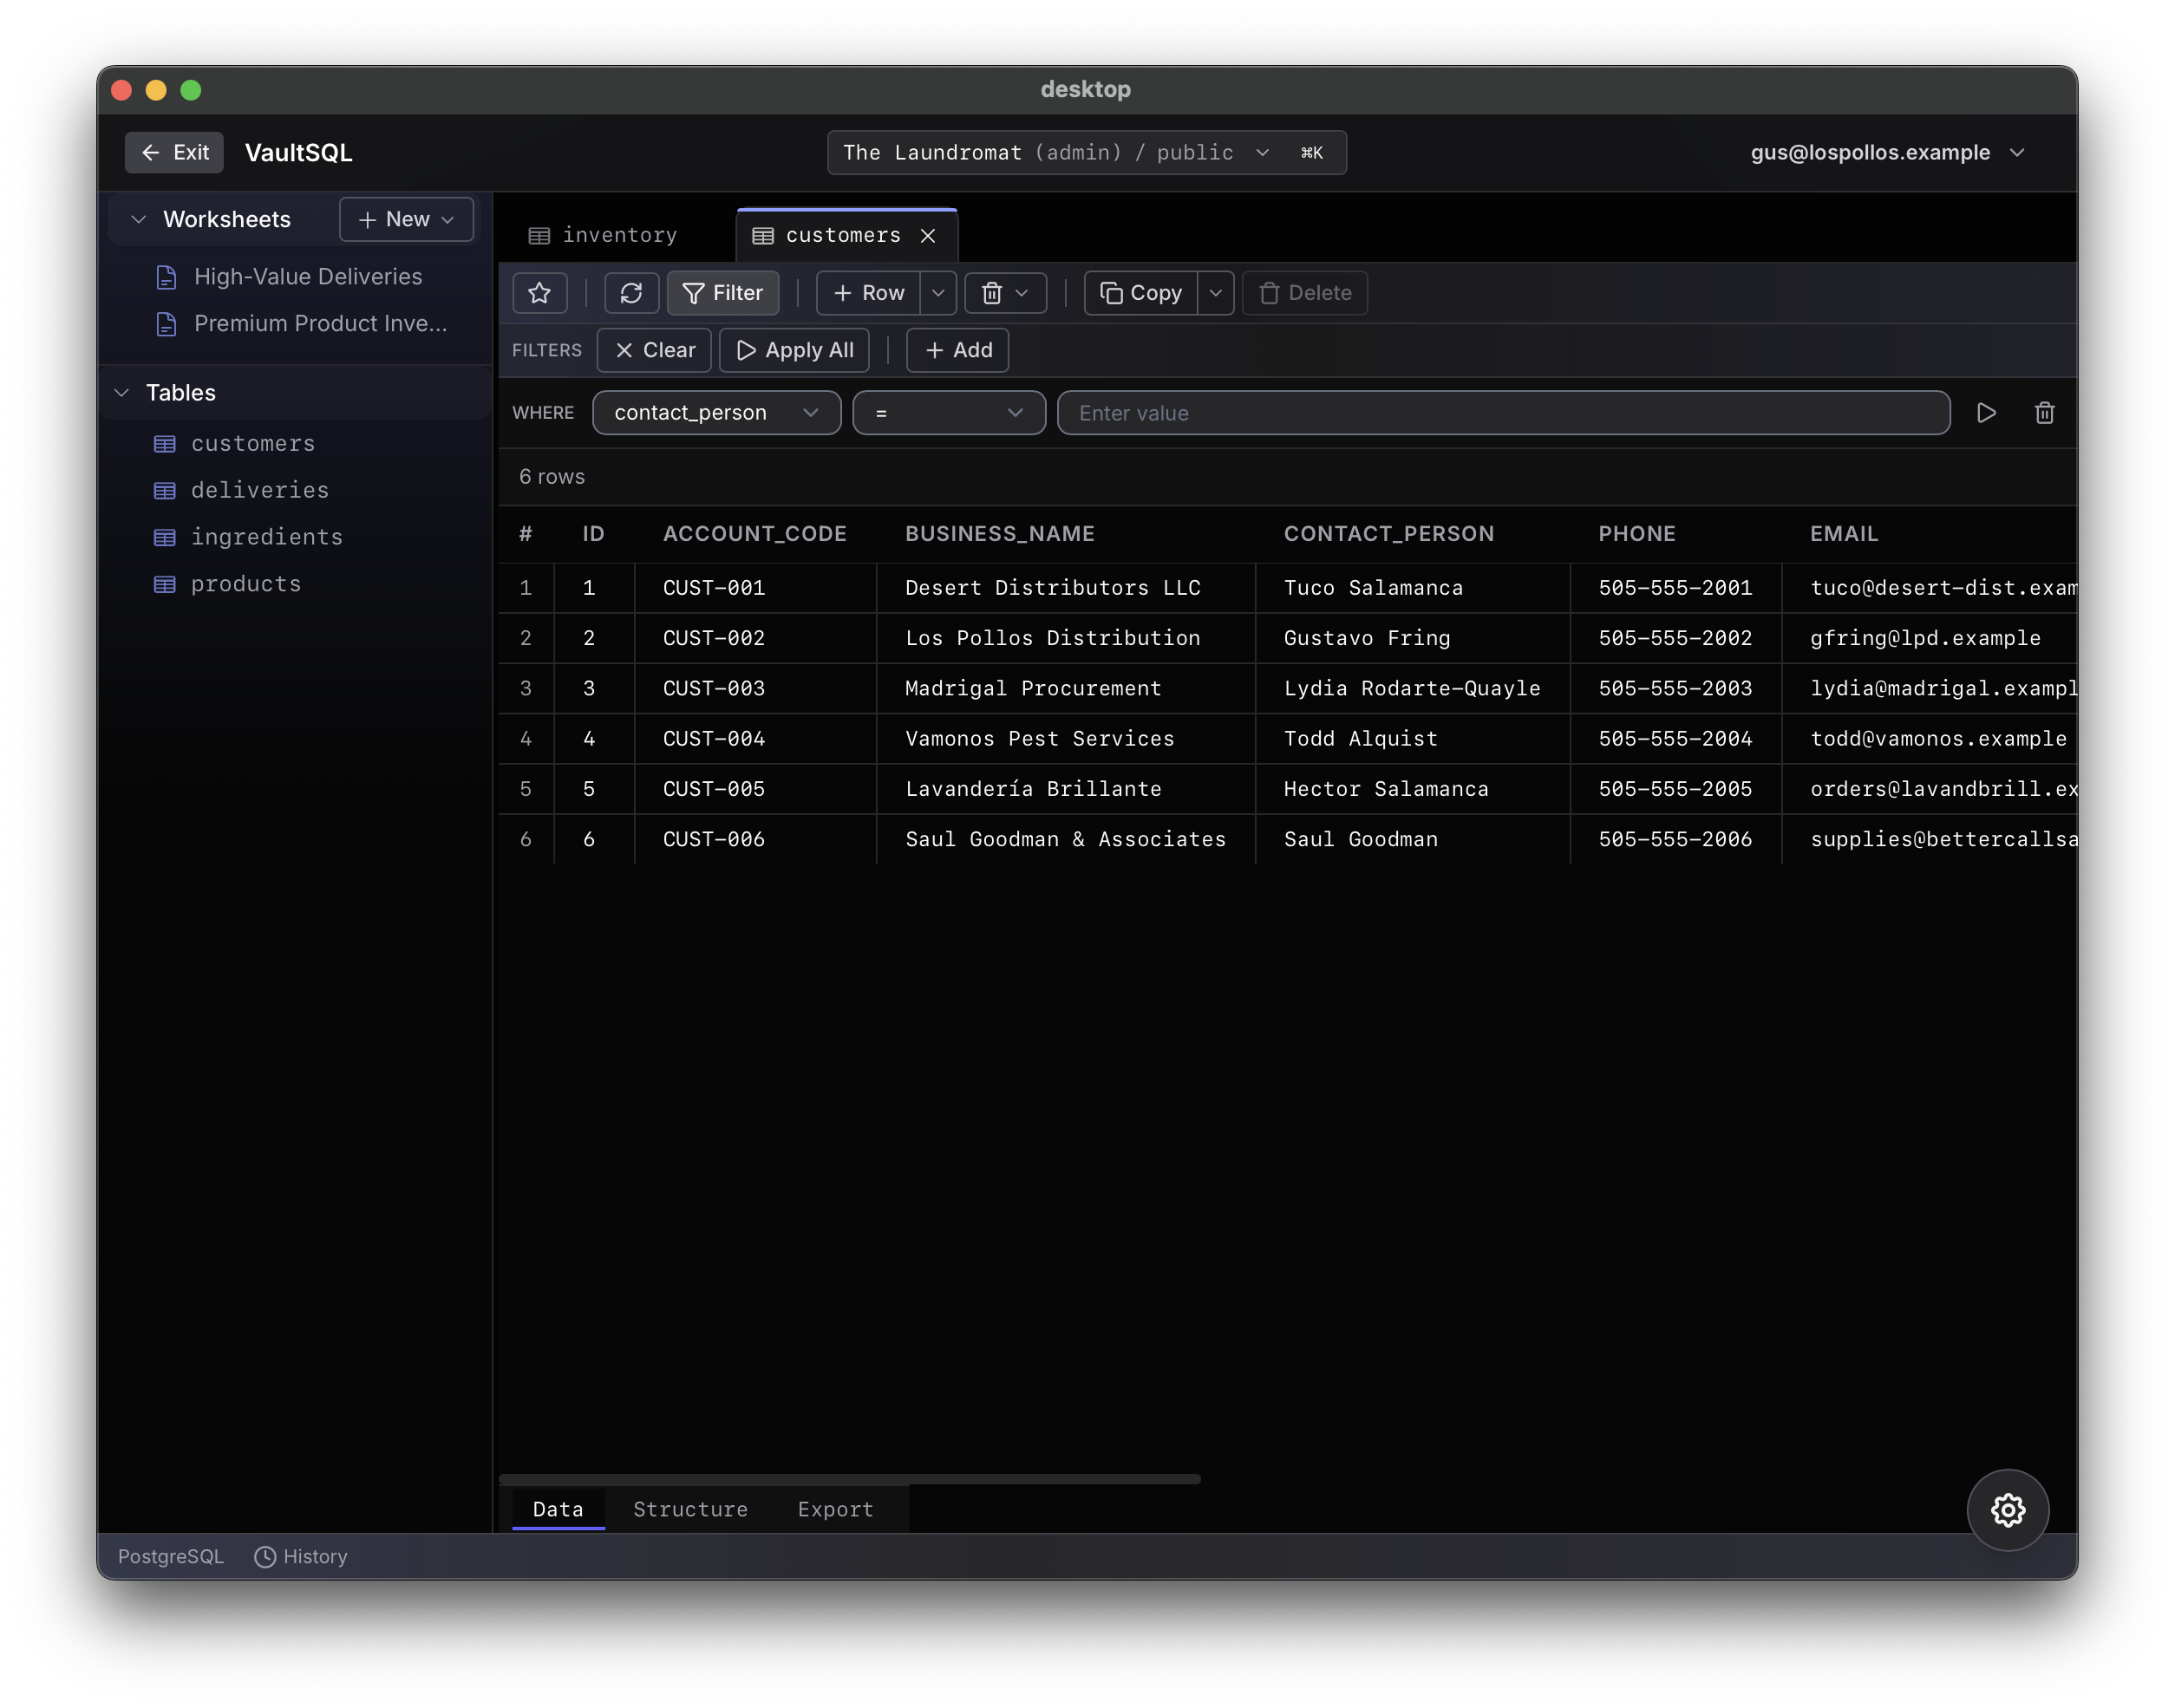
Task: Open the Structure tab
Action: tap(690, 1509)
